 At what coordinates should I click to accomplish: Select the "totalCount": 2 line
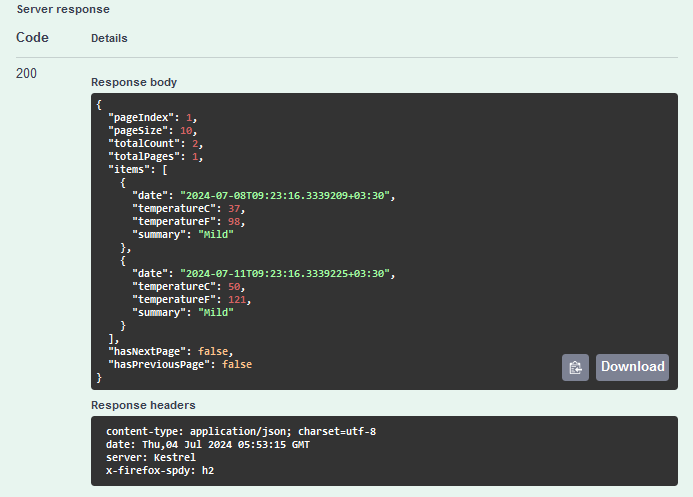(156, 144)
